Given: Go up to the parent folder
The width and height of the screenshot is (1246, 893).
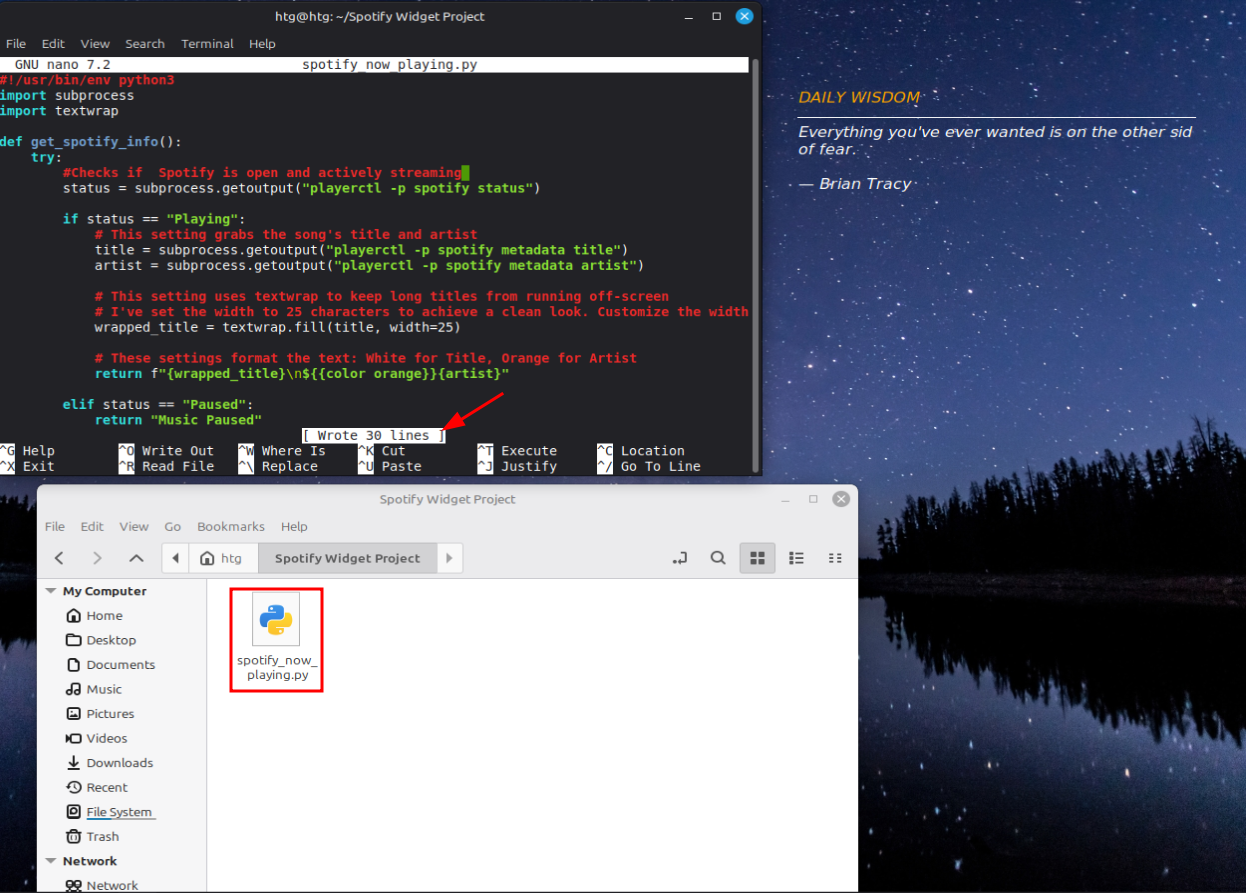Looking at the screenshot, I should [137, 558].
